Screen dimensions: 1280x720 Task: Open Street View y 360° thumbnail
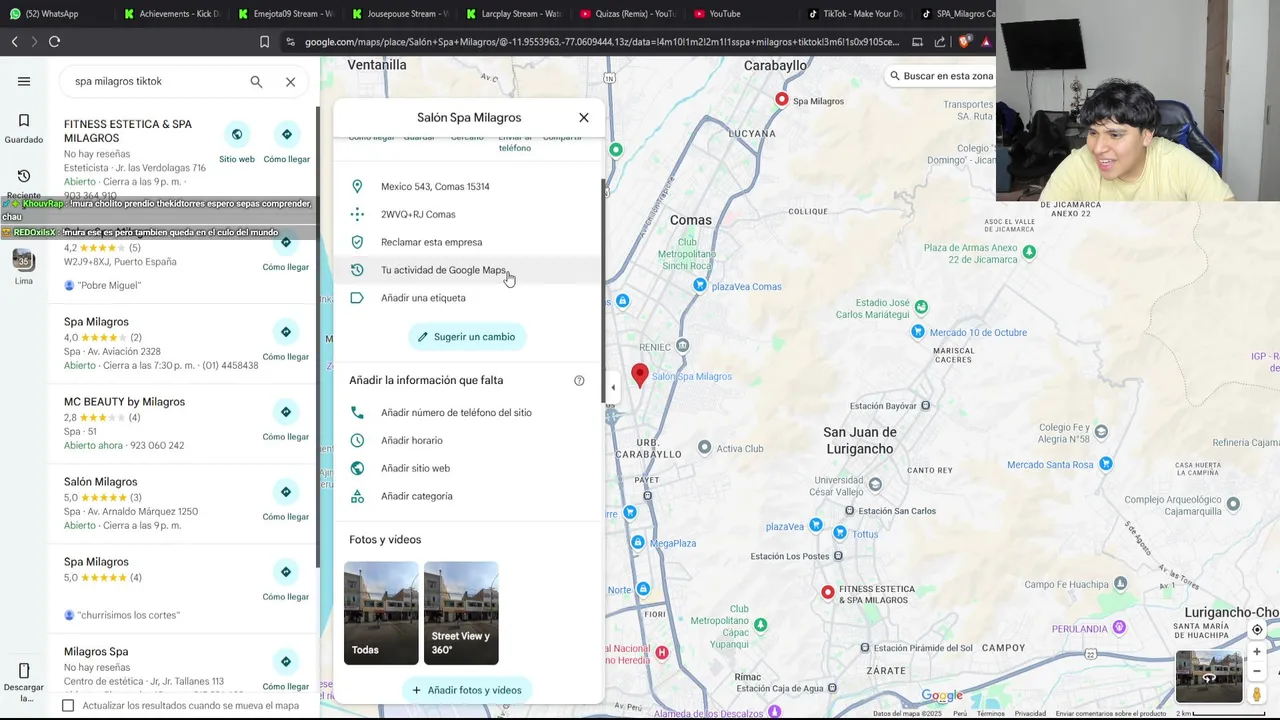pyautogui.click(x=461, y=613)
